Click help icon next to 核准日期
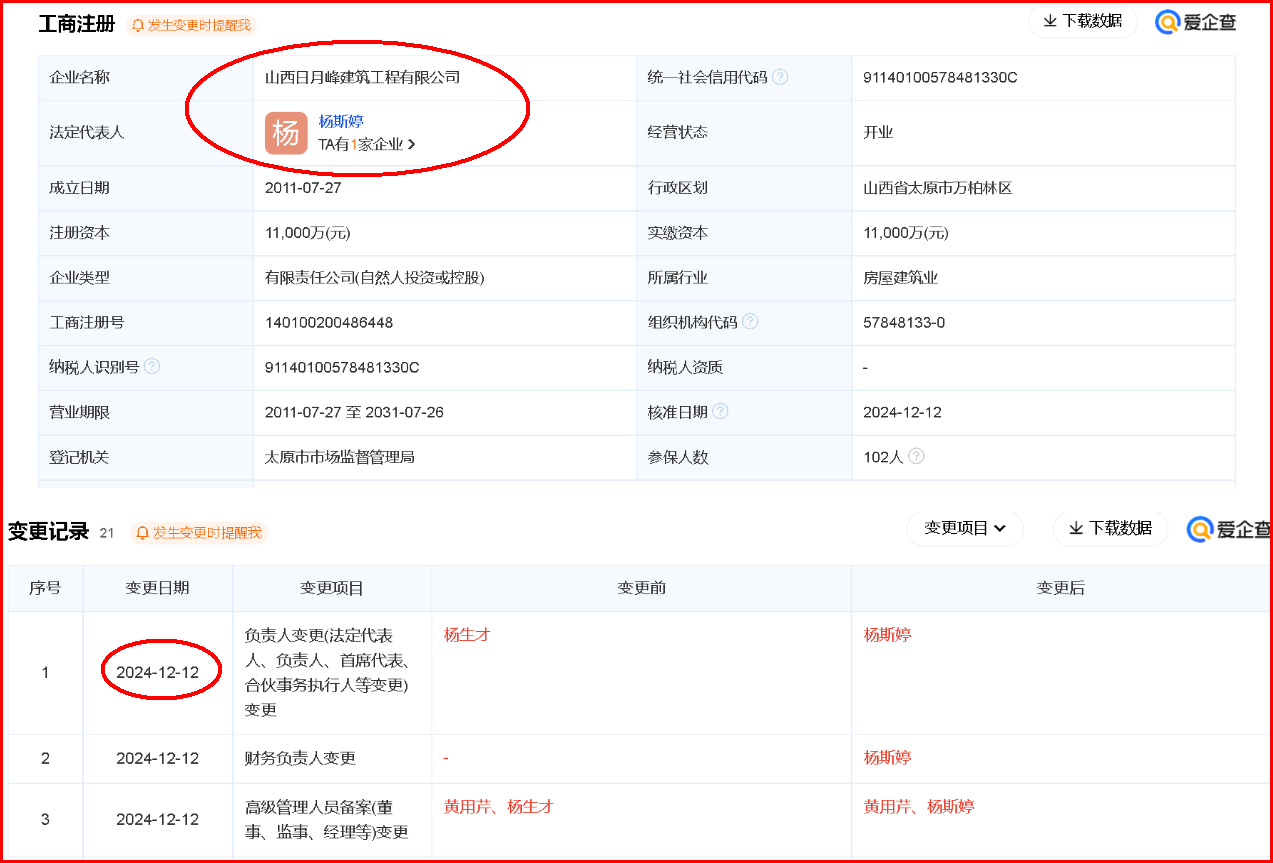1273x863 pixels. [x=720, y=411]
